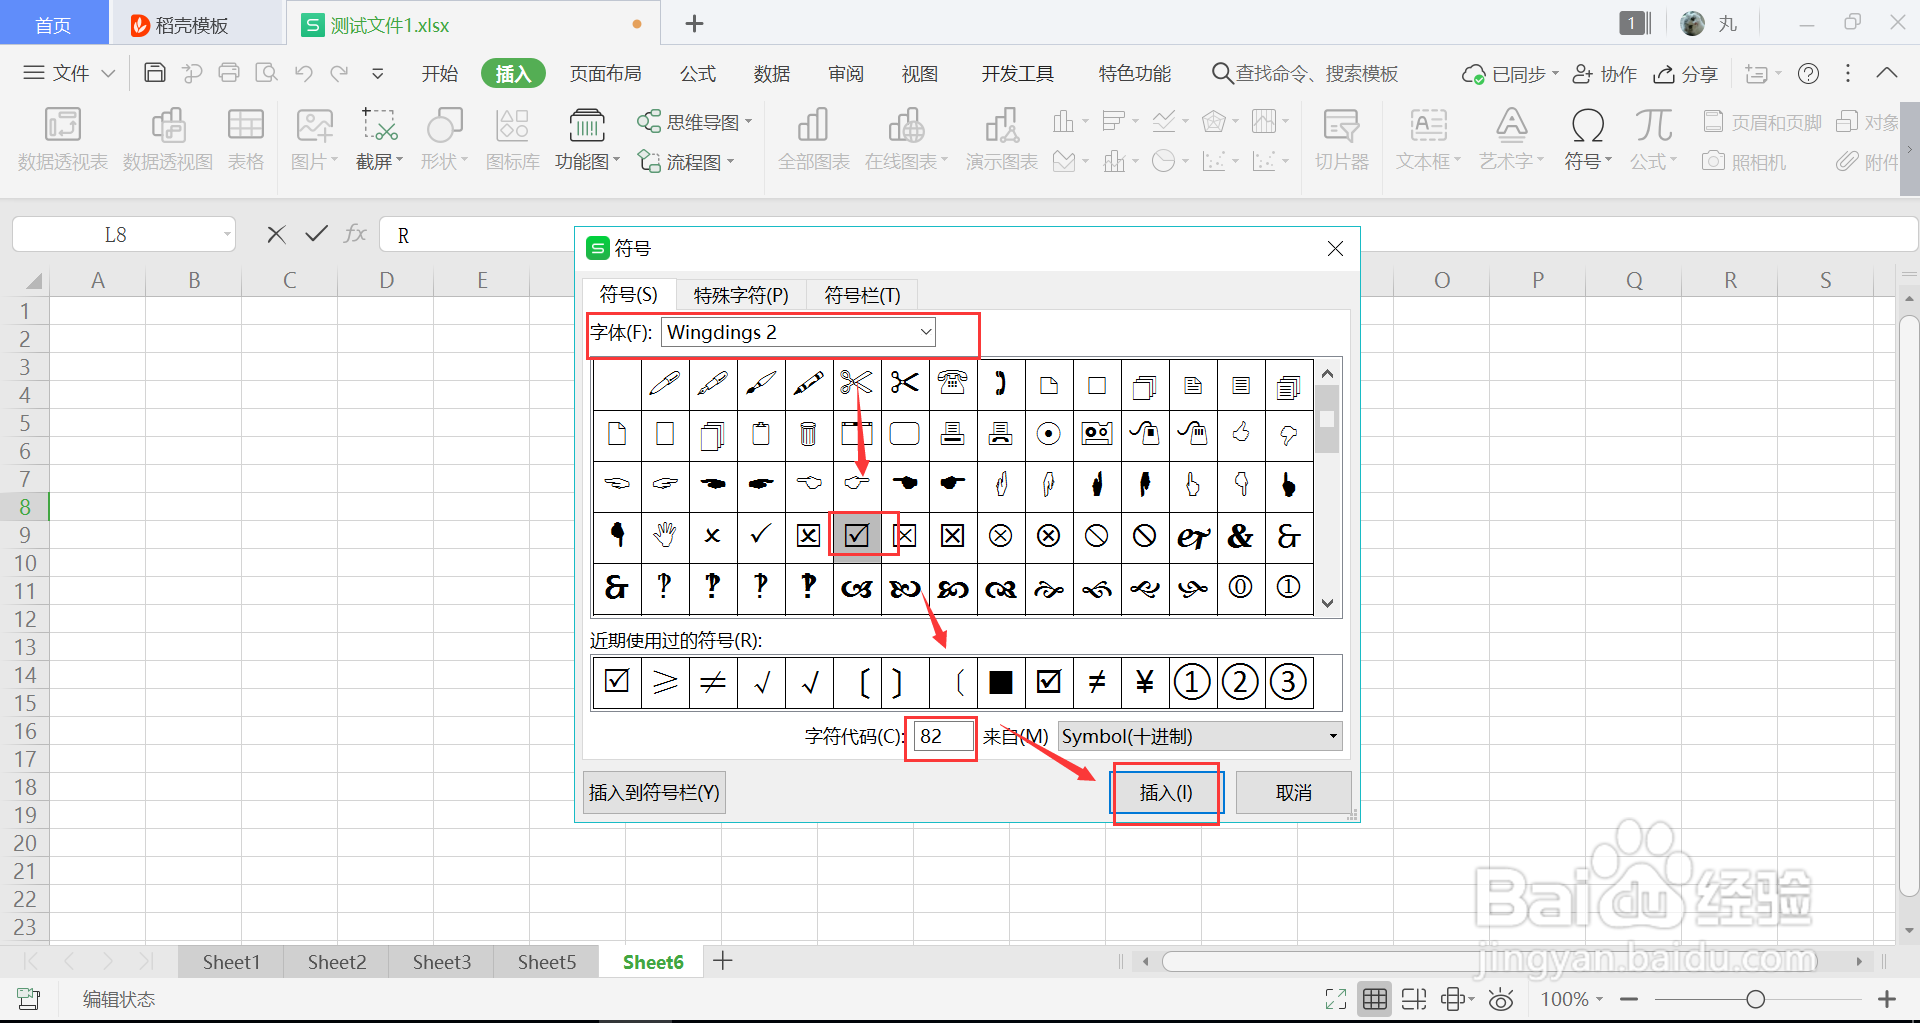Screen dimensions: 1920x1023
Task: Click the help question mark icon
Action: [1808, 73]
